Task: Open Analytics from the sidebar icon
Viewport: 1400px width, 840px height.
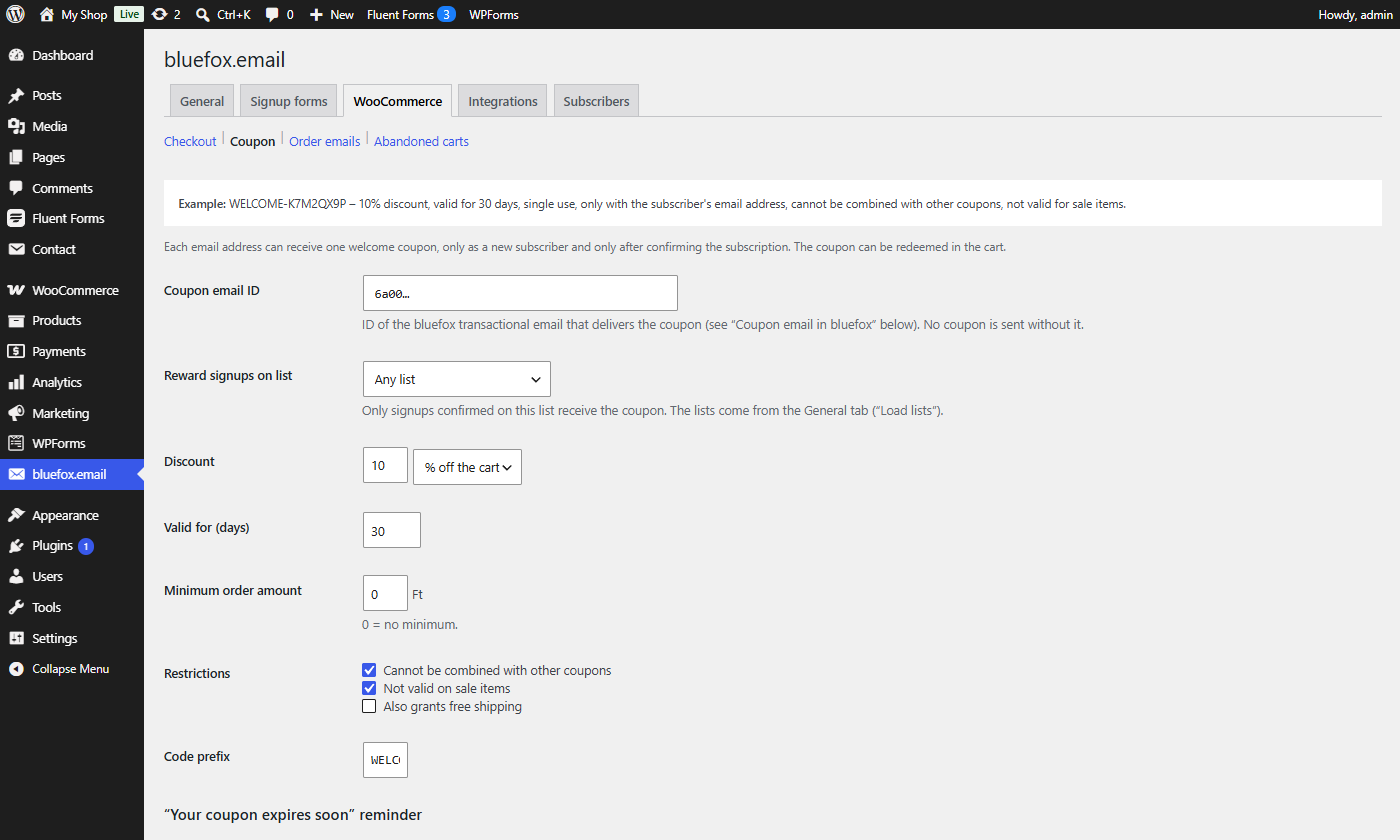Action: click(x=16, y=382)
